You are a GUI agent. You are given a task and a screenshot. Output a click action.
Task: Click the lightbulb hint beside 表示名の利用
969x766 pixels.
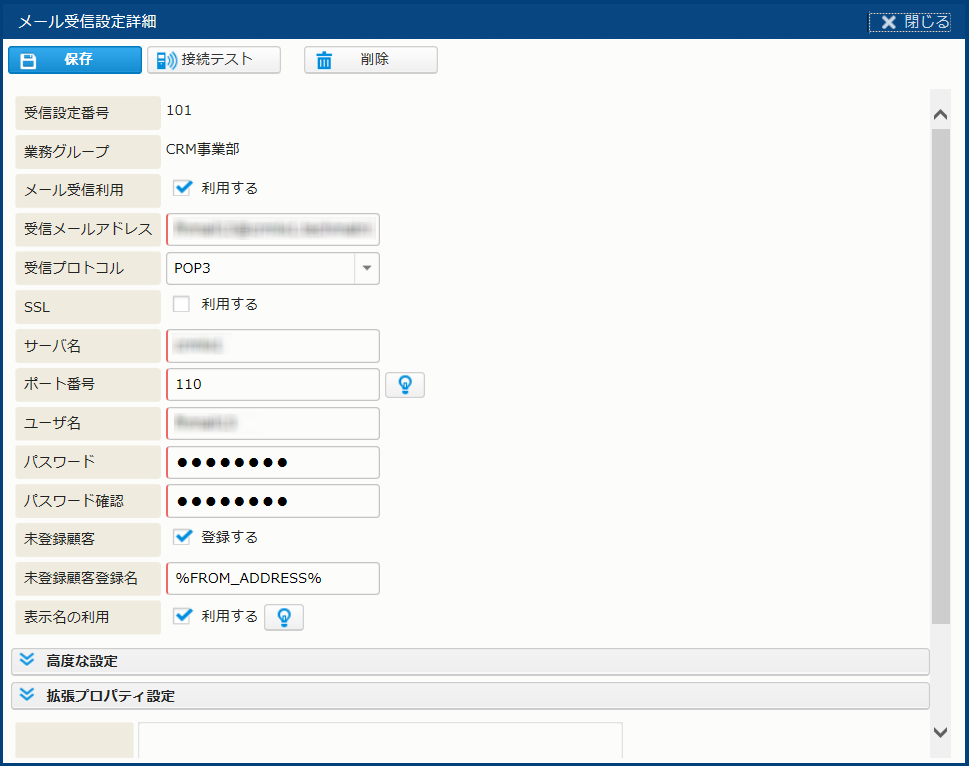click(284, 618)
